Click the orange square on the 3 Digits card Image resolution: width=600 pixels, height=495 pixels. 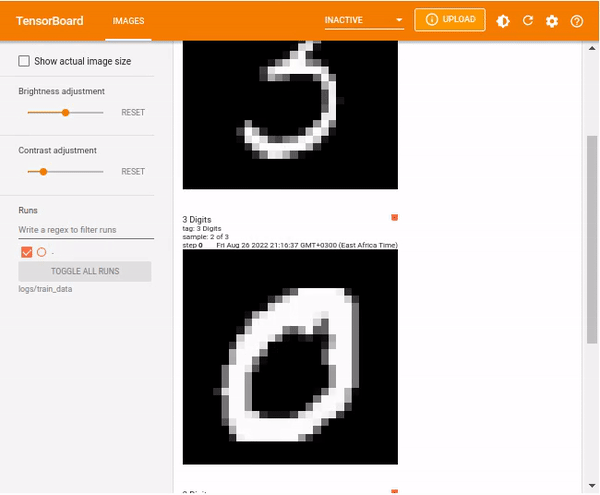[395, 218]
